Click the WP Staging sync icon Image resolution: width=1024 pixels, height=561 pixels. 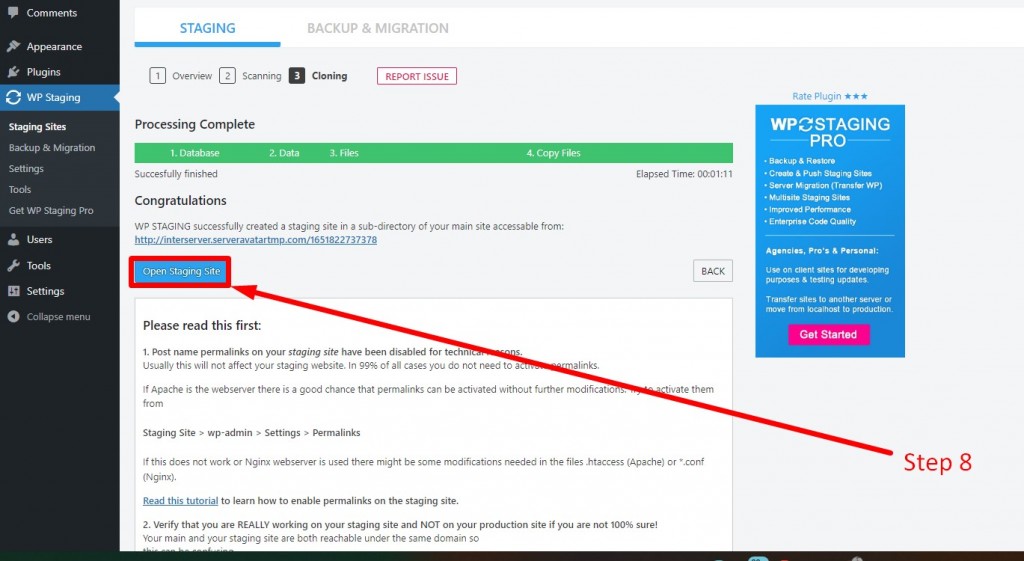[13, 97]
